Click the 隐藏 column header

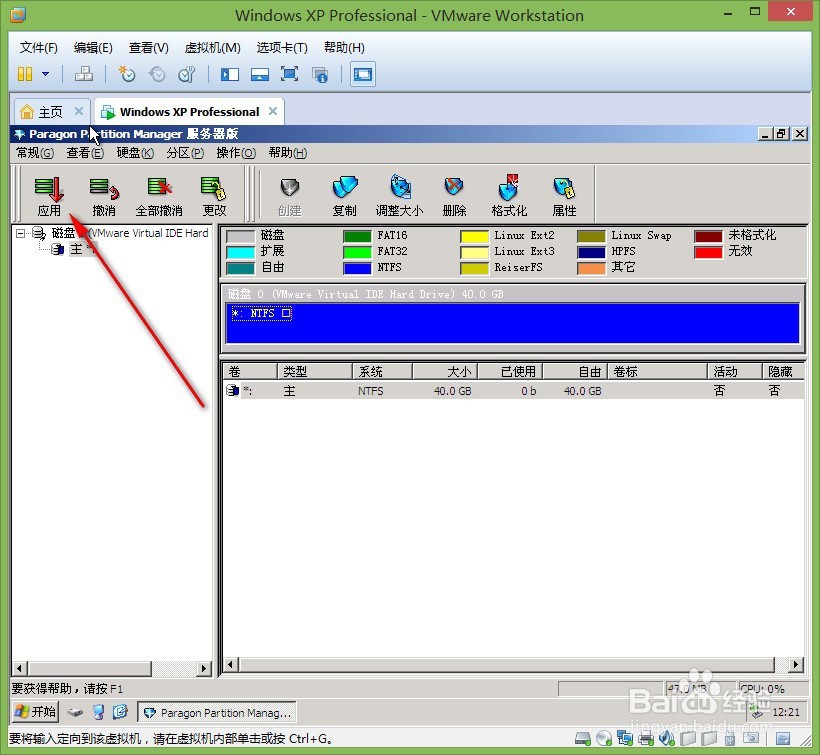(x=783, y=371)
